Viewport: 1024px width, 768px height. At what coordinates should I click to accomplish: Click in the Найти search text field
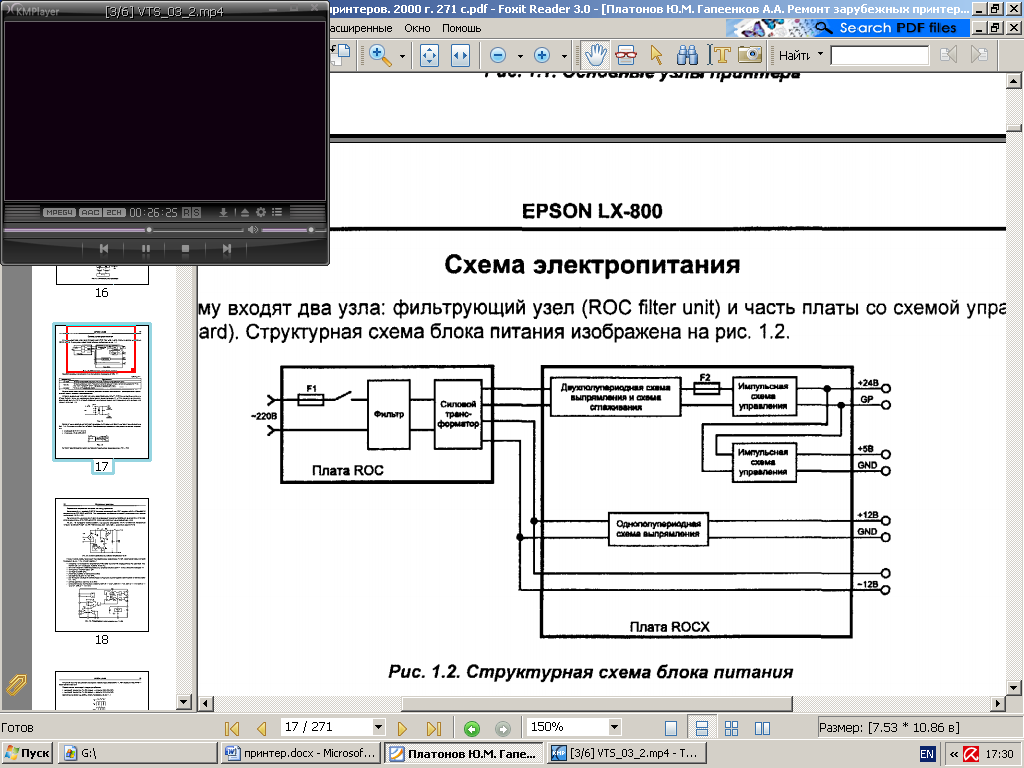(x=879, y=56)
